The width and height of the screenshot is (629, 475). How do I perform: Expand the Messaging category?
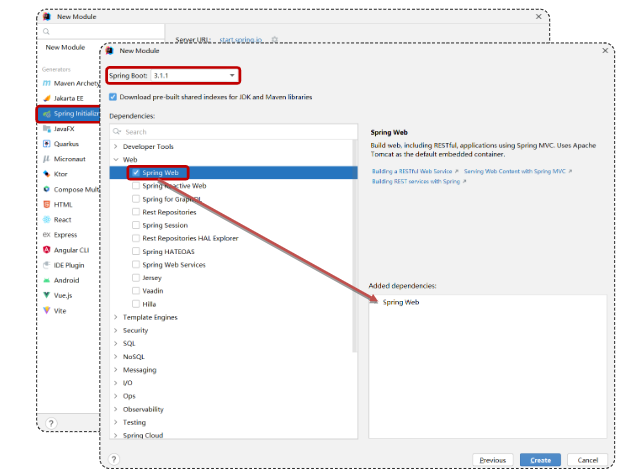tap(116, 369)
